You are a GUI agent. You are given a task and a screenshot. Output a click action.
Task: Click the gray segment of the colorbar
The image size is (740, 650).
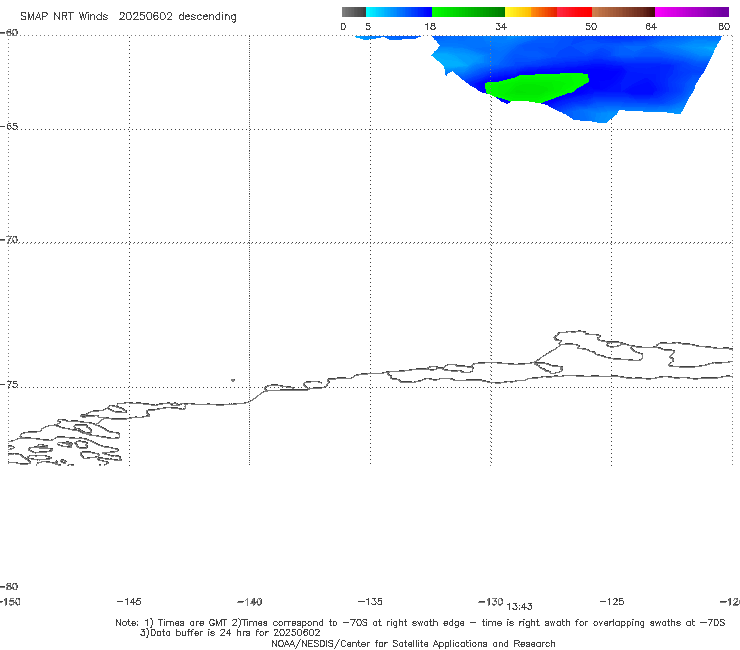coord(354,12)
